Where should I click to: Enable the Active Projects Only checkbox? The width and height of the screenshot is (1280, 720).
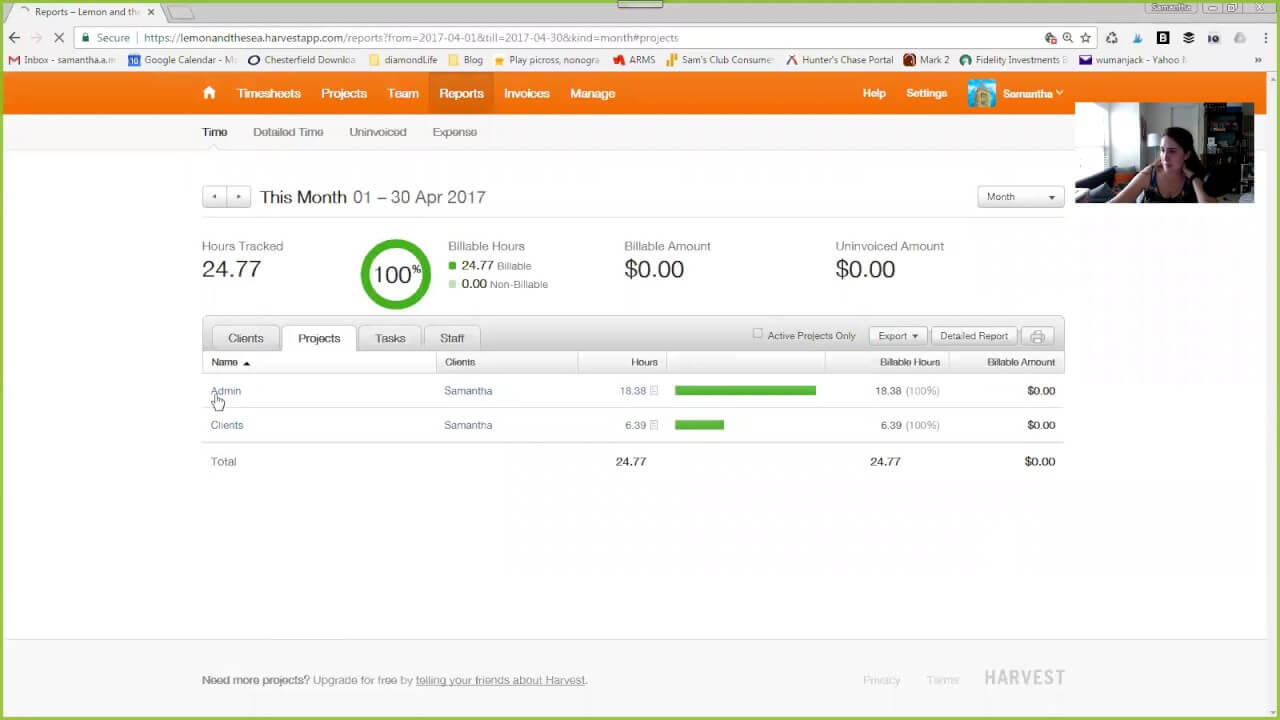[758, 334]
